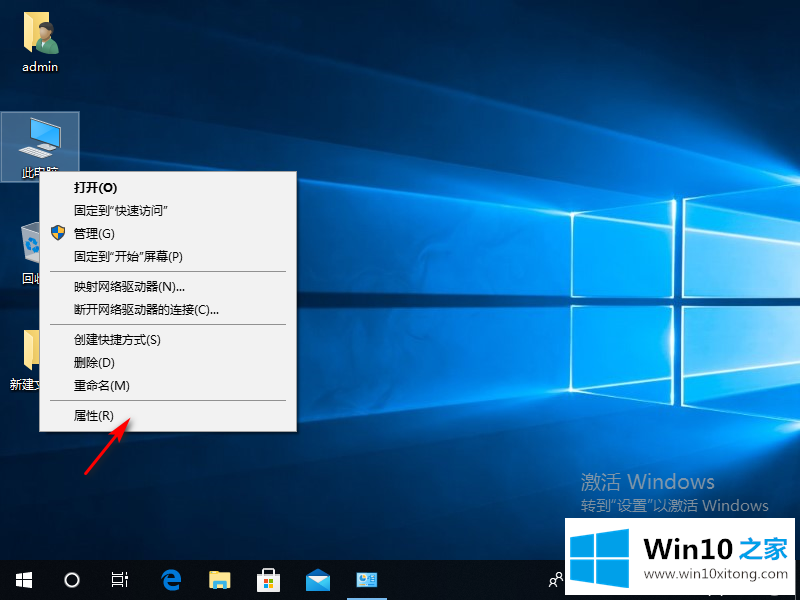Launch Microsoft Edge from taskbar
This screenshot has width=800, height=600.
click(171, 580)
